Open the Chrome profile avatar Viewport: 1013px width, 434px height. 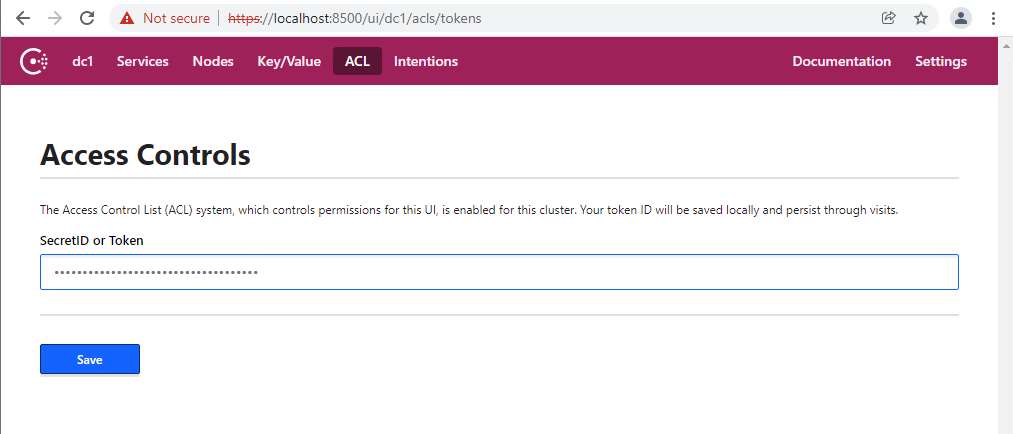click(961, 18)
